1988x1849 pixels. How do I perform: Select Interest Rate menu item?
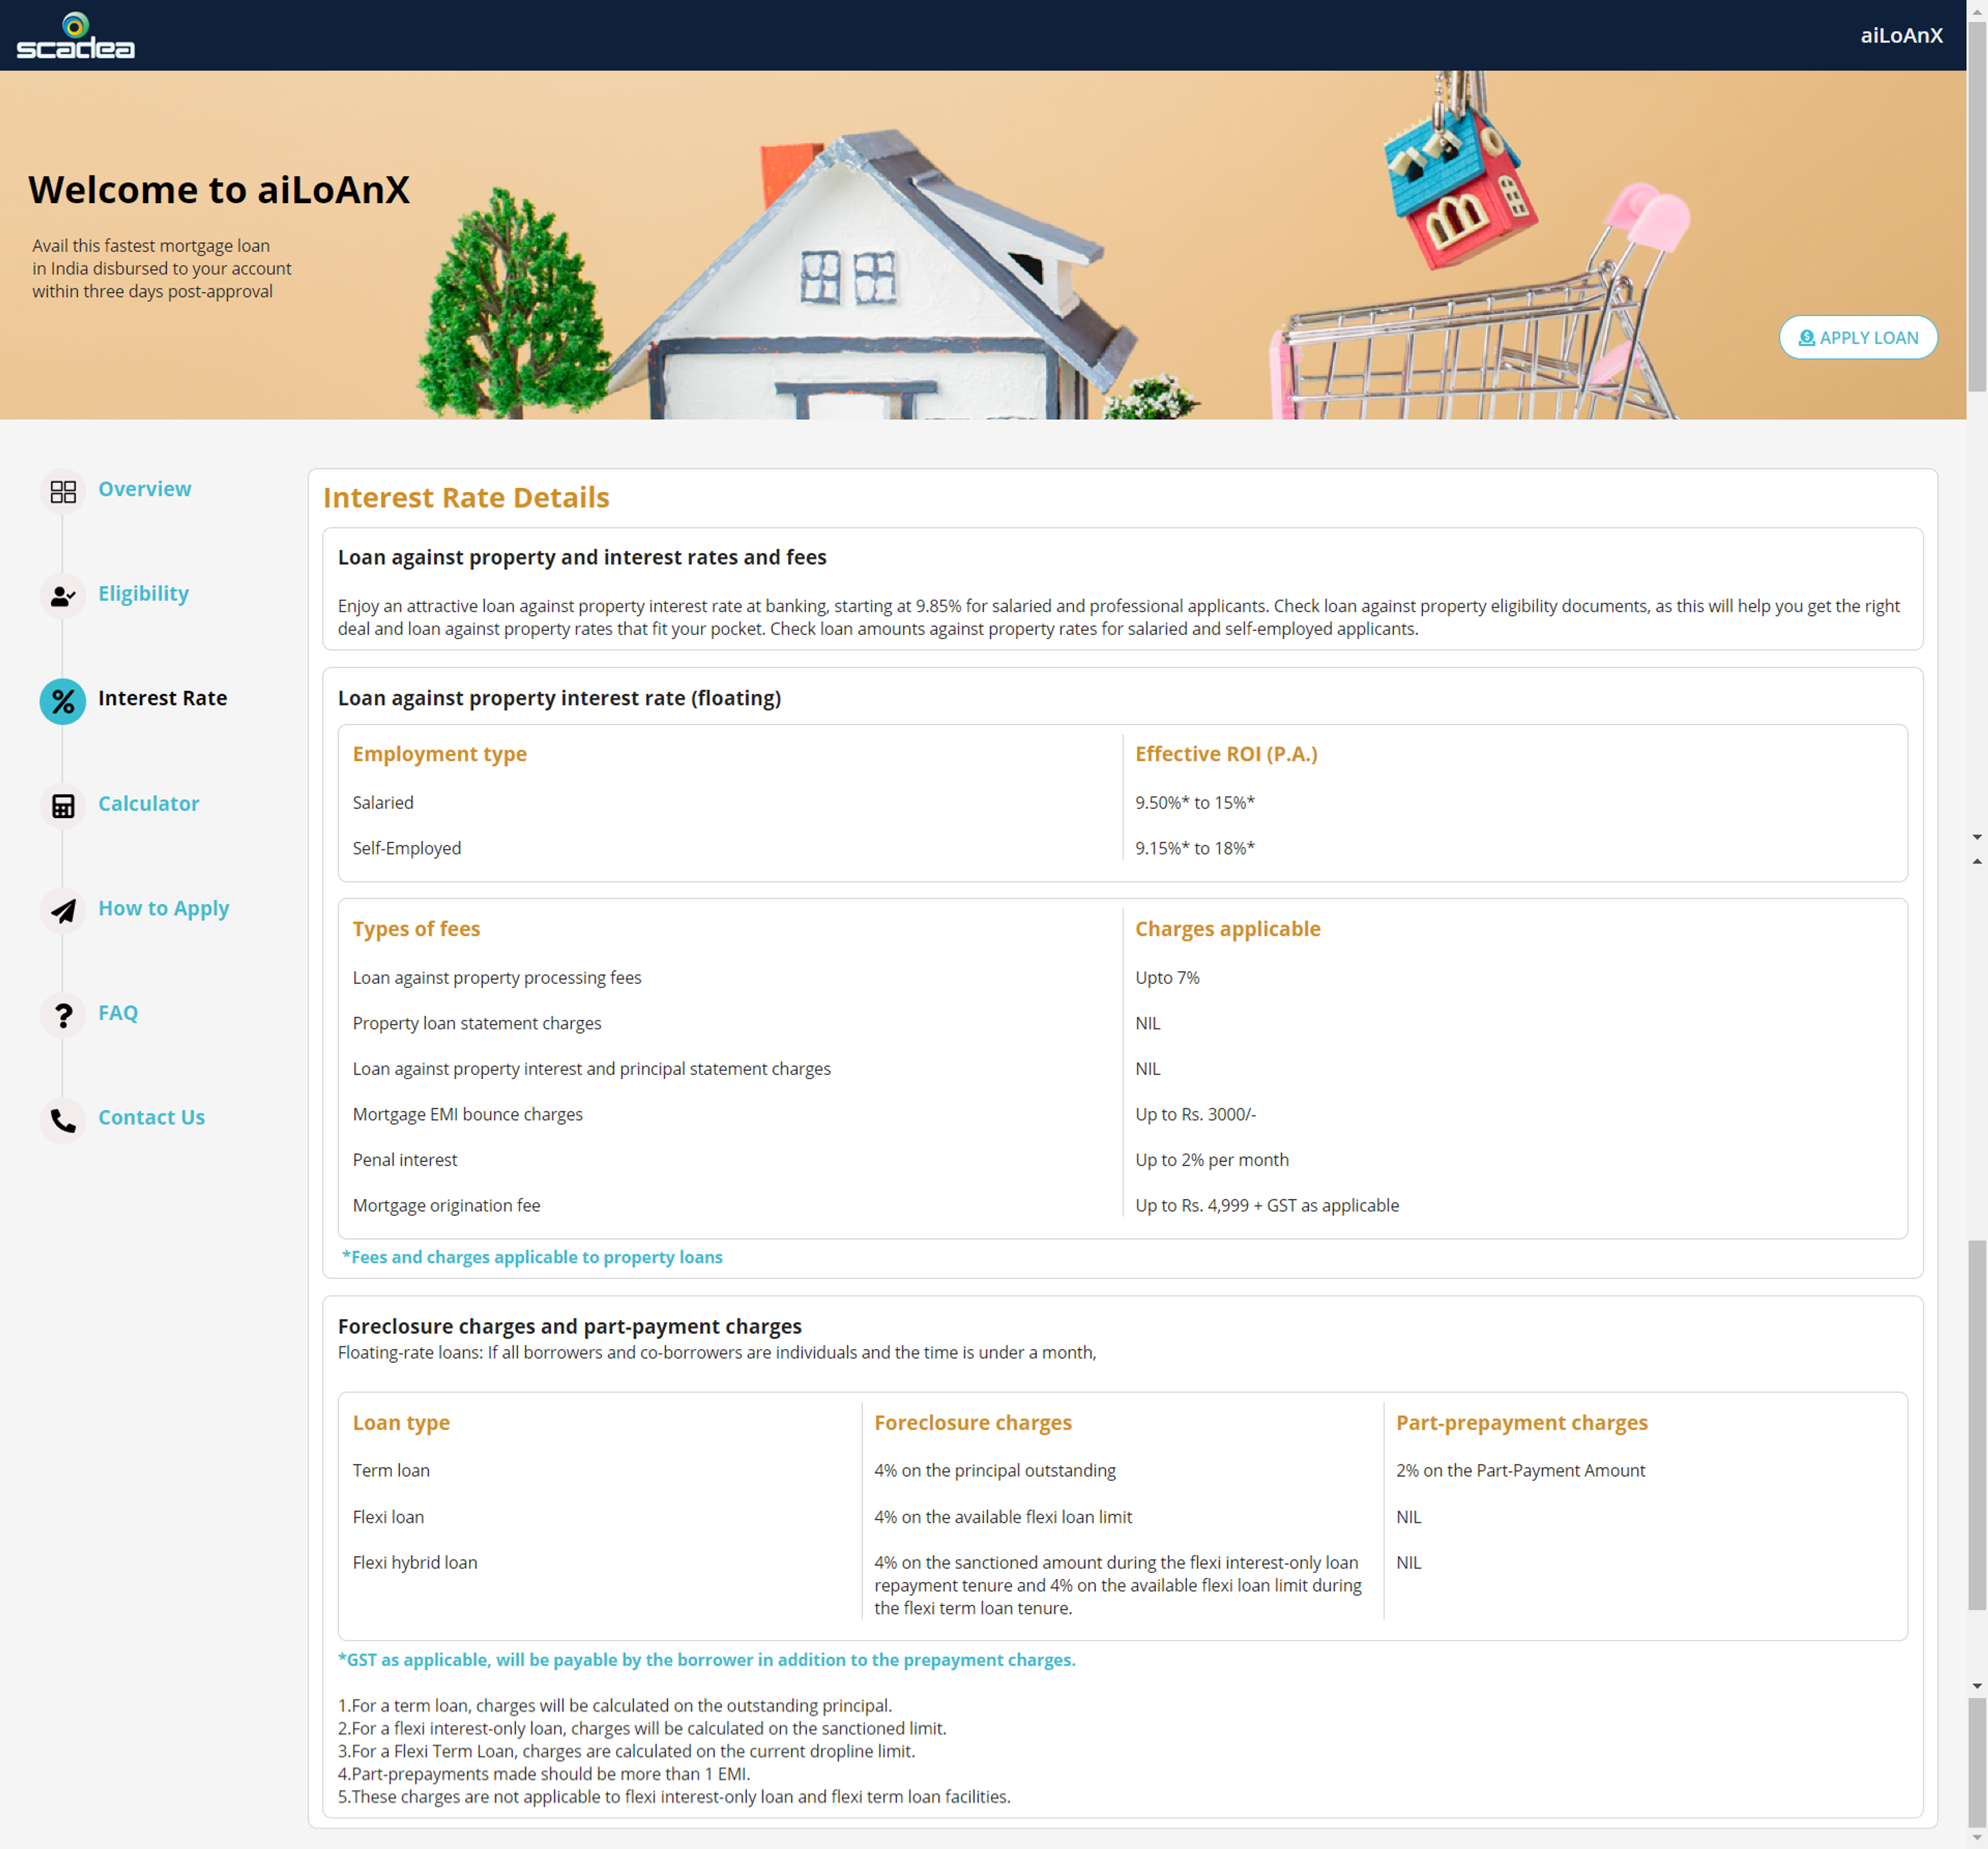162,698
